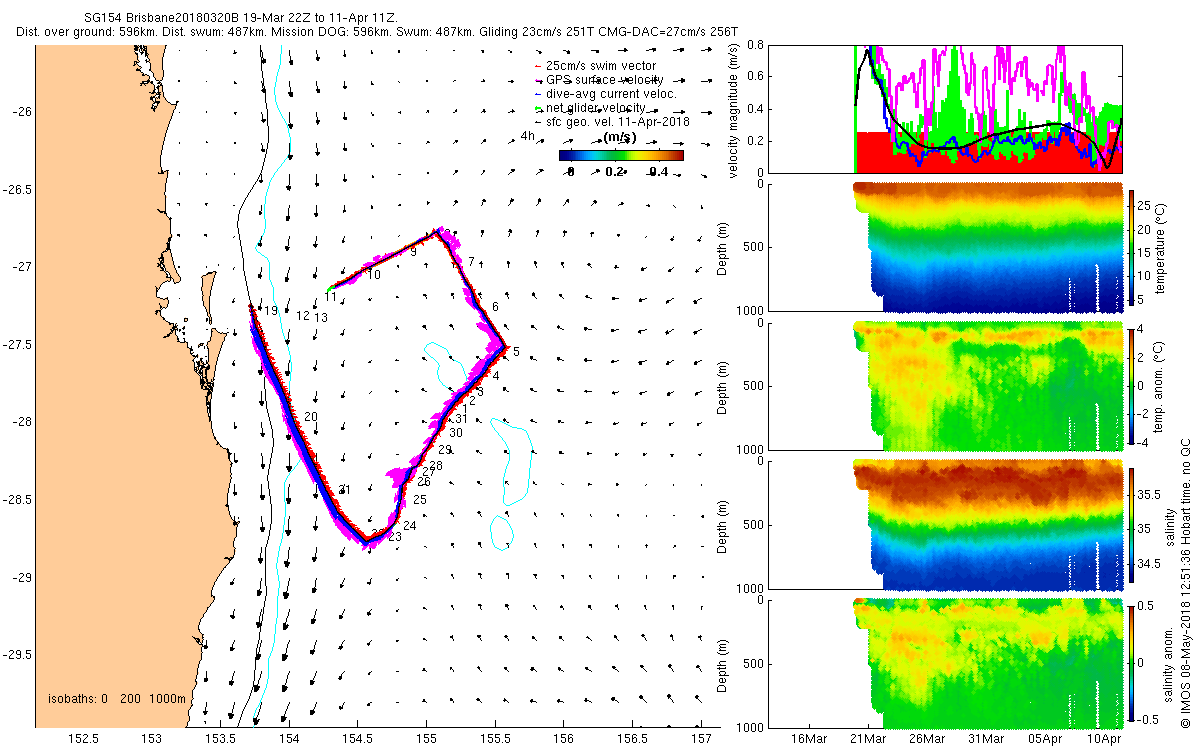Click day marker '19' on the glider track
Screen dimensions: 1200x750
tap(270, 311)
